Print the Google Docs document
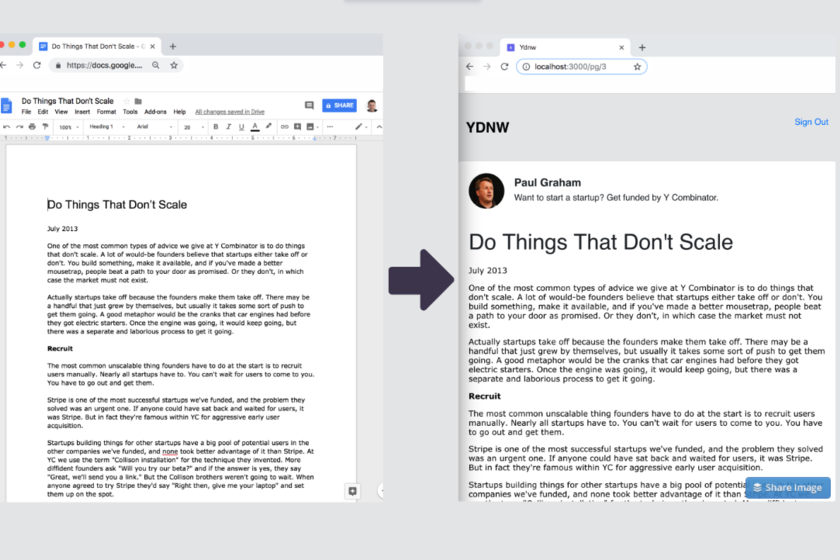840x560 pixels. click(32, 127)
